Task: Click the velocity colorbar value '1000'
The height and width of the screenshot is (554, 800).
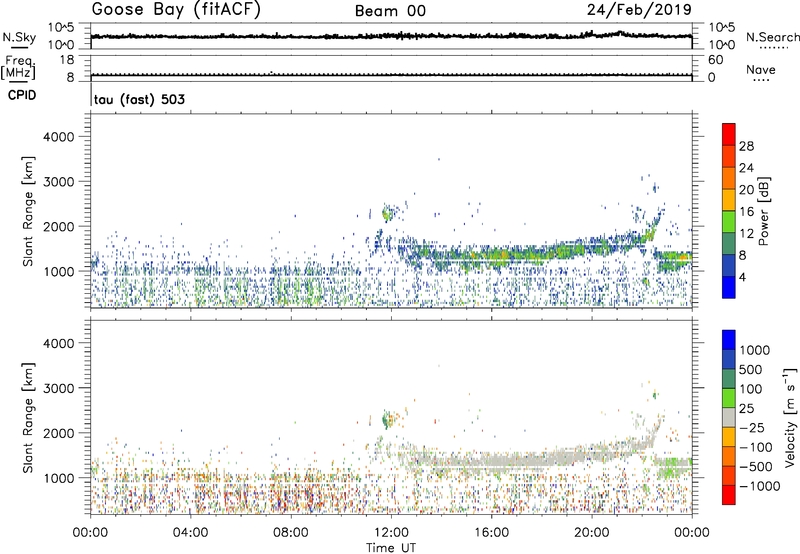Action: coord(755,350)
